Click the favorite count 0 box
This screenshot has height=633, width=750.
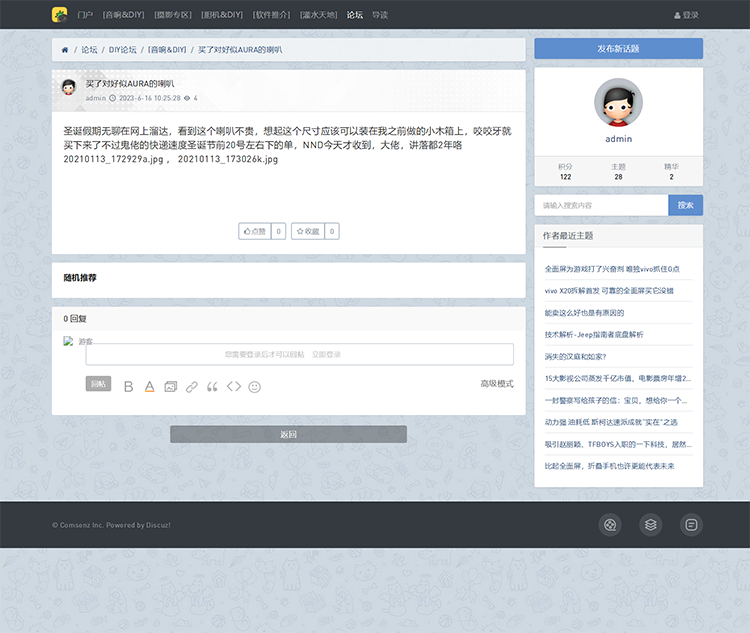point(332,232)
